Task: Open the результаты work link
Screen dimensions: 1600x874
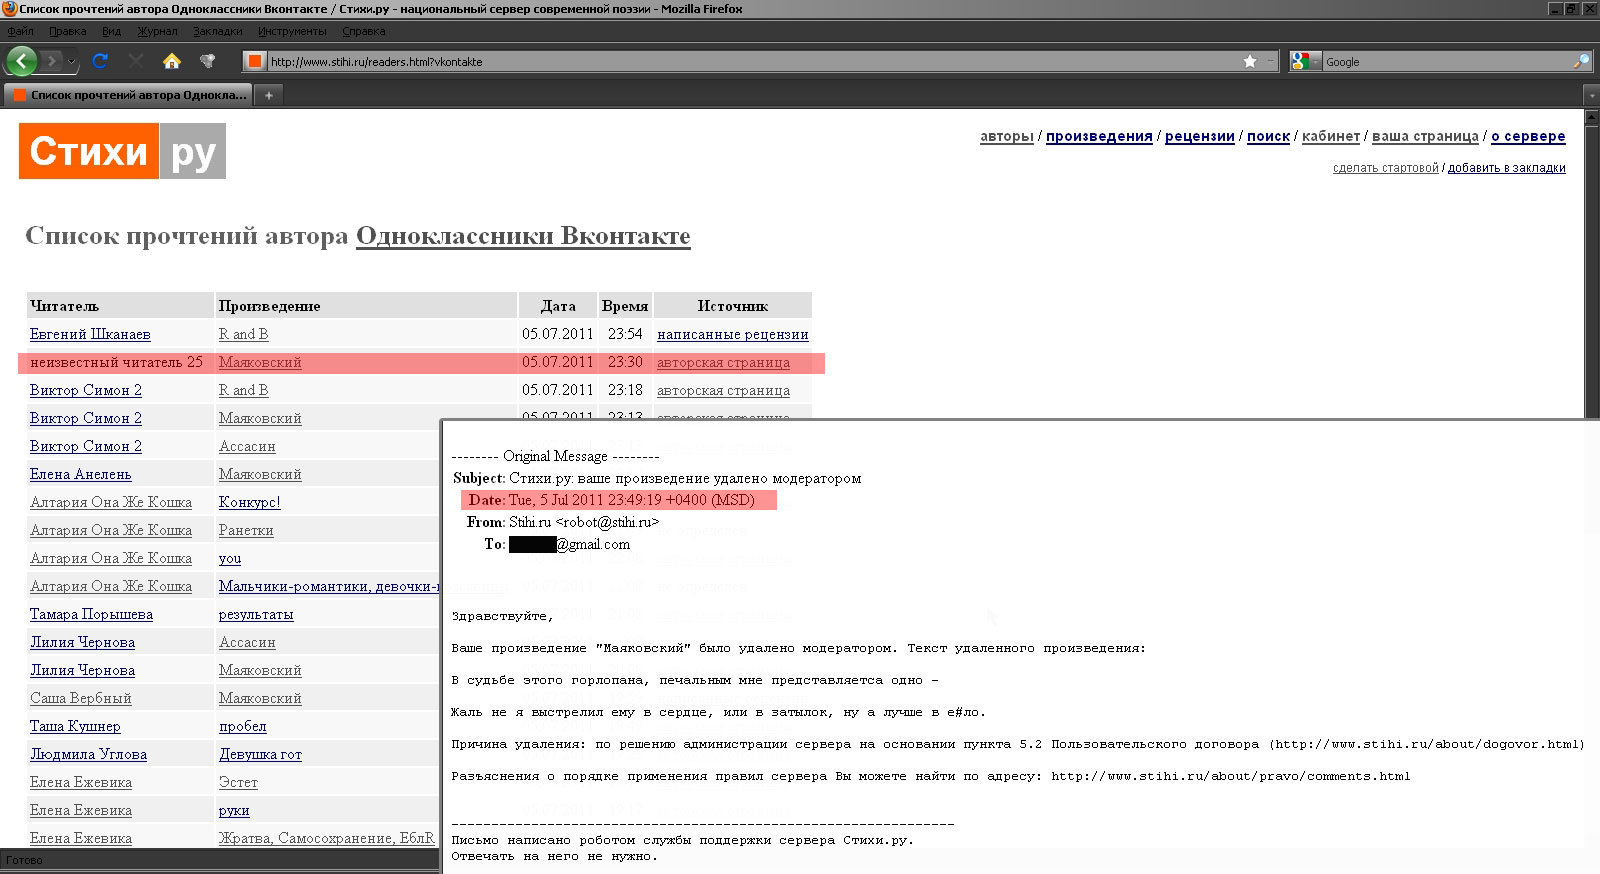Action: pos(256,614)
